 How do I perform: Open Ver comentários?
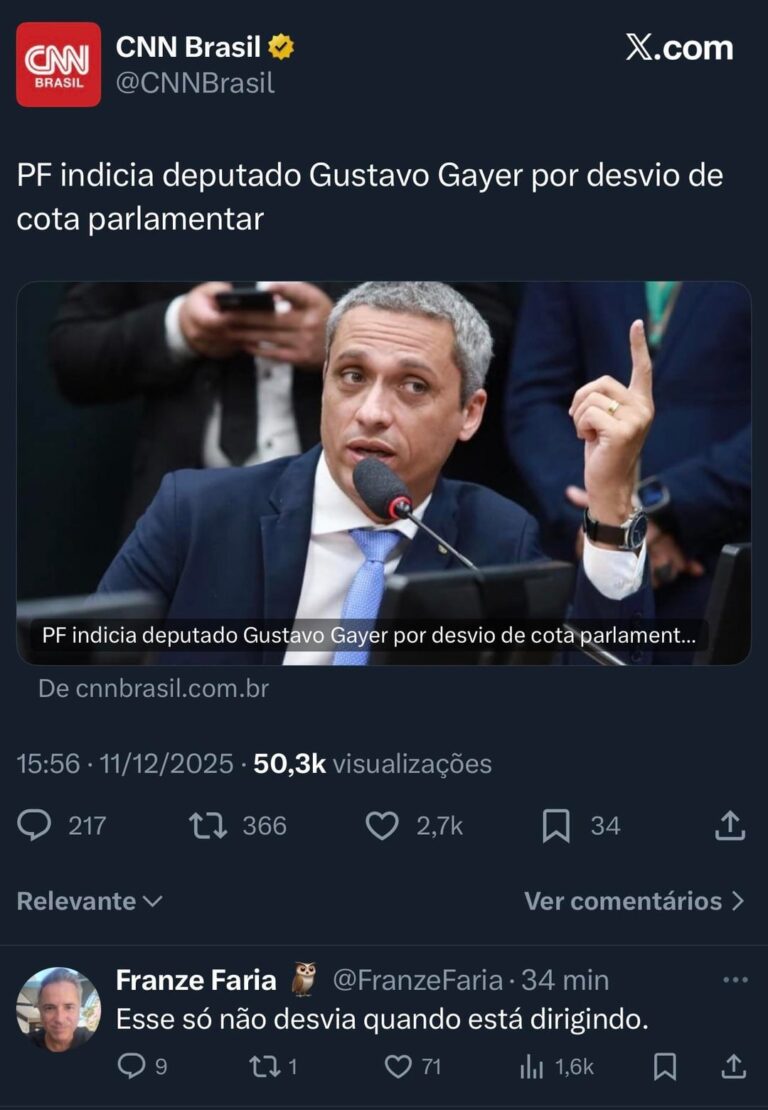coord(634,900)
